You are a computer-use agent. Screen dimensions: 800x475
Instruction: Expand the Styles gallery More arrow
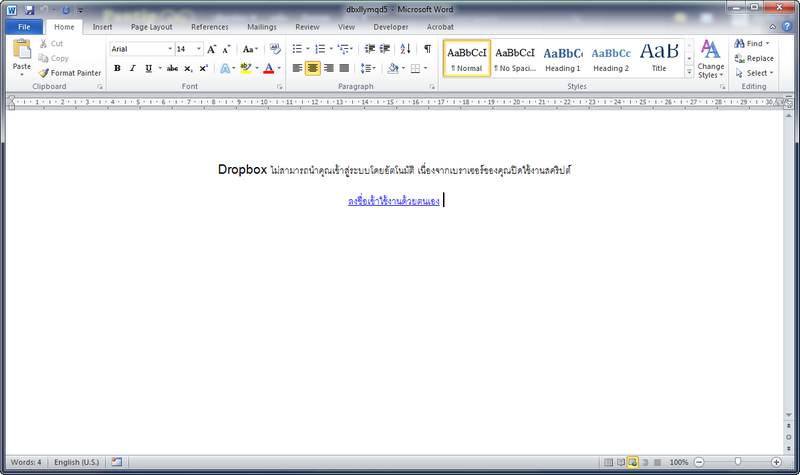tap(689, 72)
